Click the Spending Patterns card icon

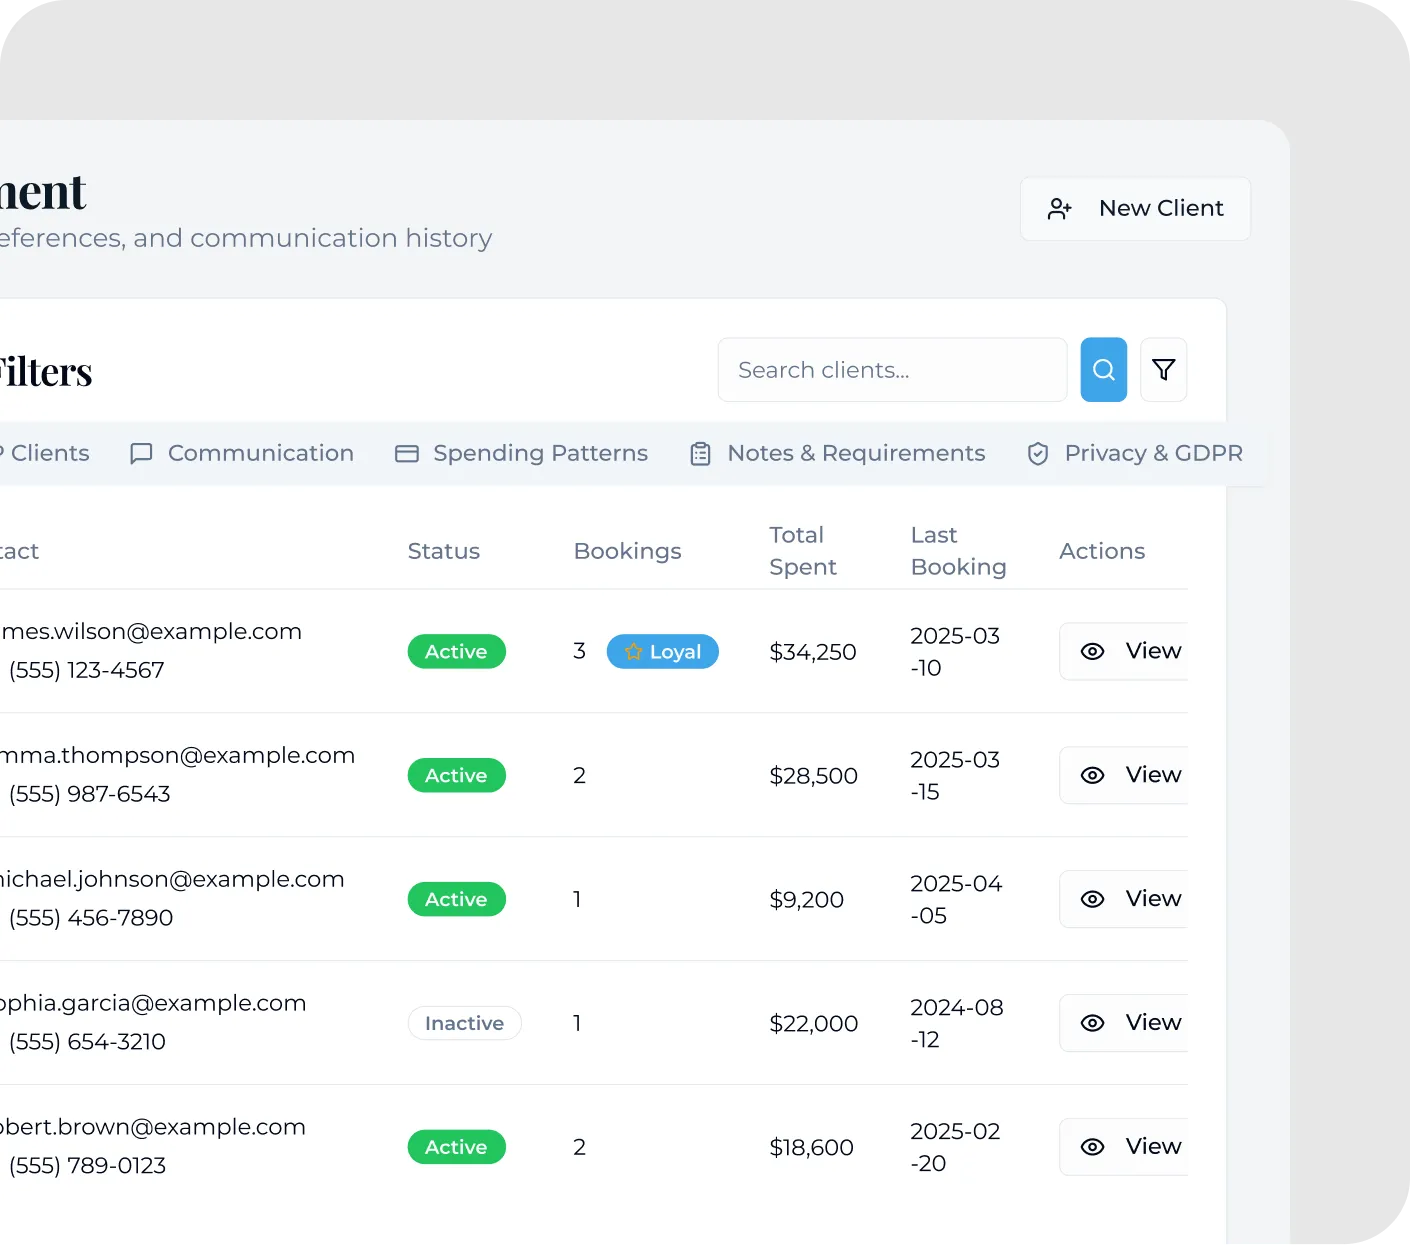(x=407, y=454)
